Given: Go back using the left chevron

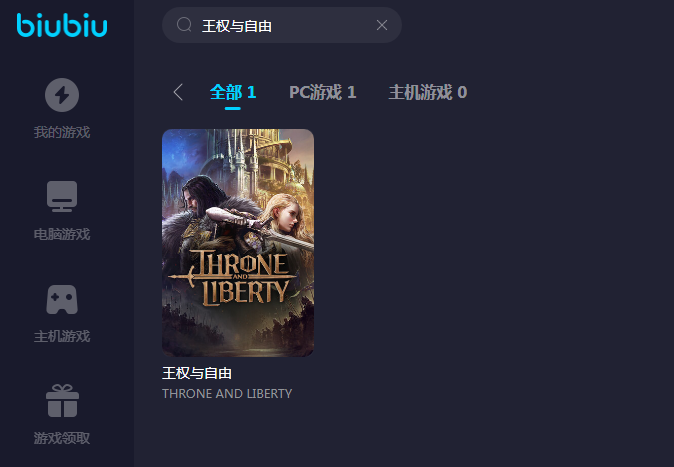Looking at the screenshot, I should click(x=178, y=92).
